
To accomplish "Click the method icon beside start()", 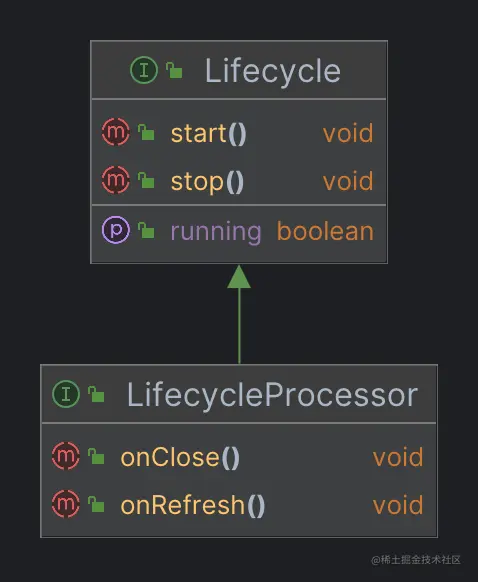I will [x=116, y=132].
